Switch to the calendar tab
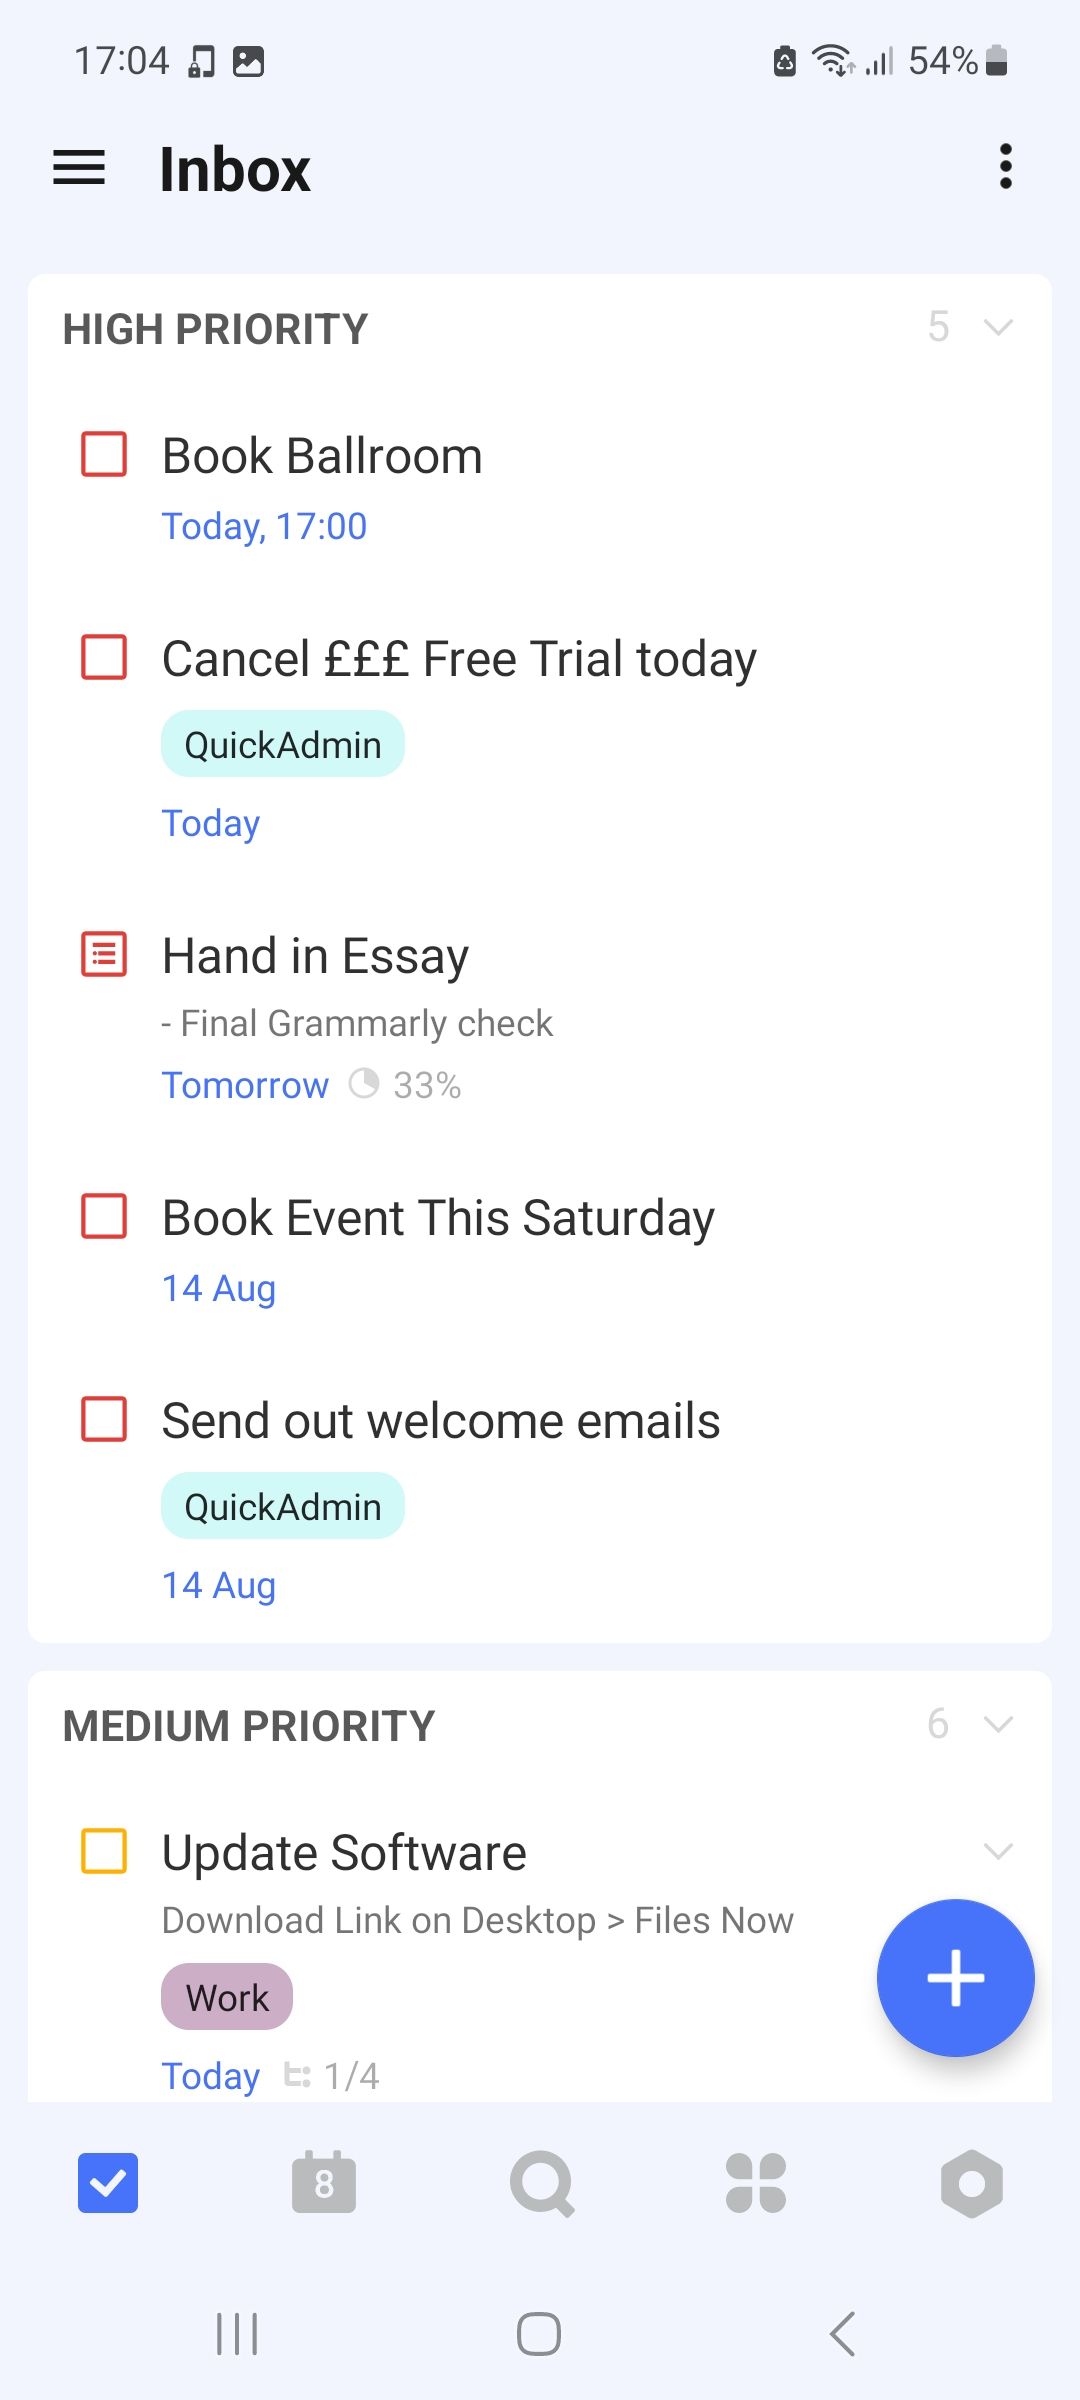 [x=324, y=2183]
